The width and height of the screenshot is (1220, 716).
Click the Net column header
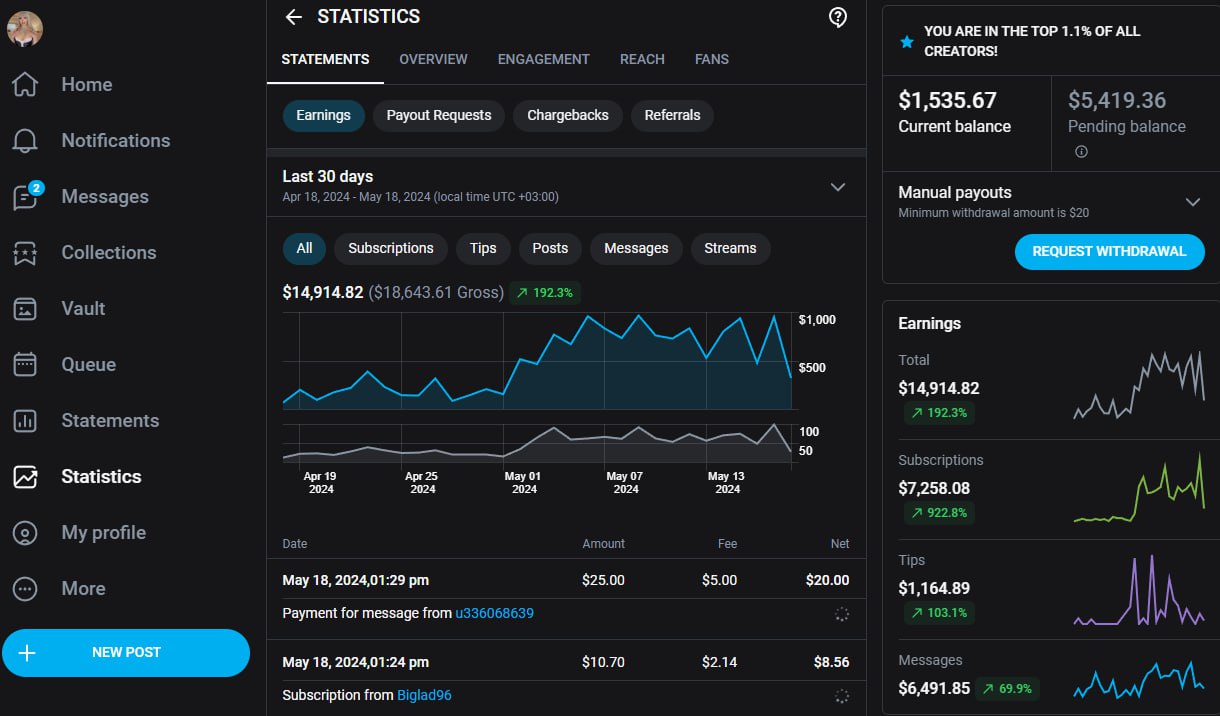tap(840, 544)
